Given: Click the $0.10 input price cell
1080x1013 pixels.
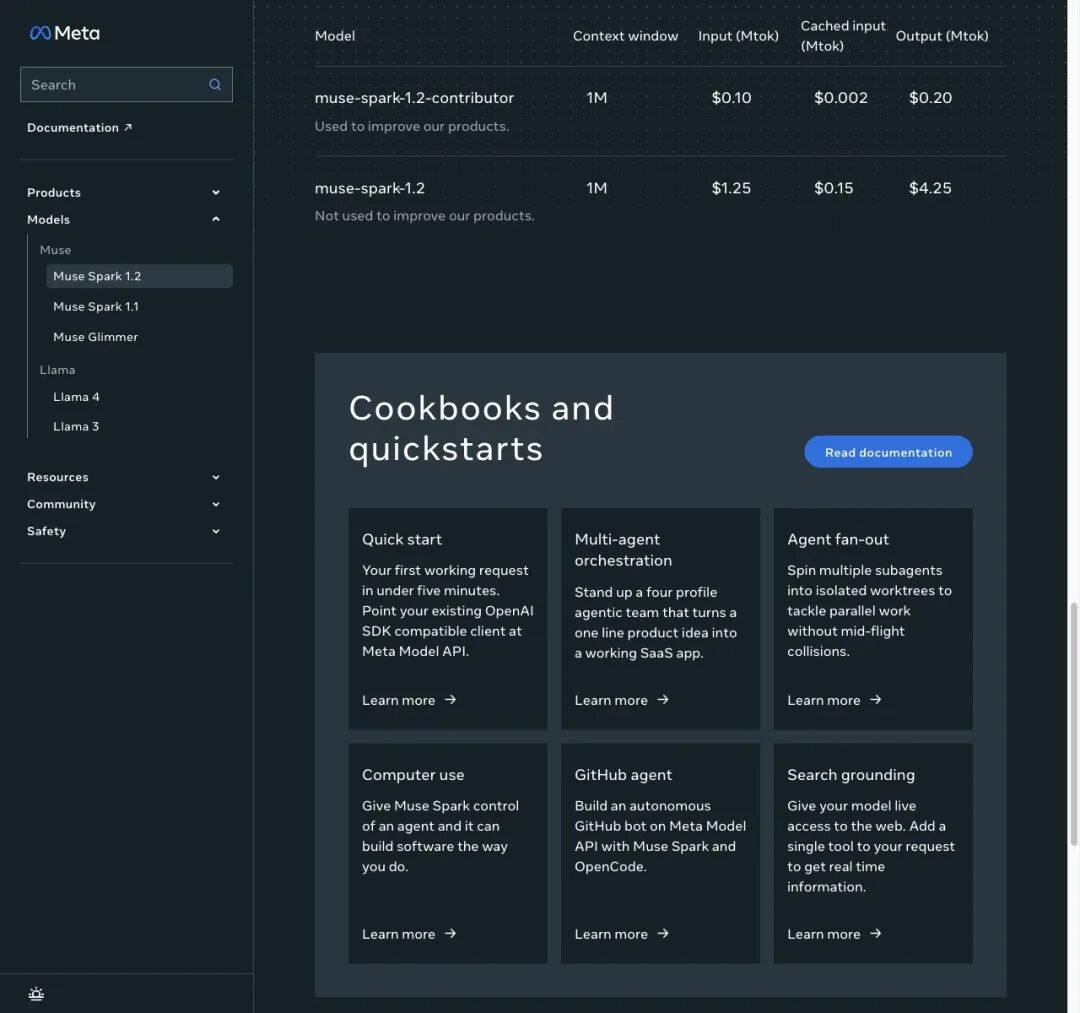Looking at the screenshot, I should click(731, 98).
